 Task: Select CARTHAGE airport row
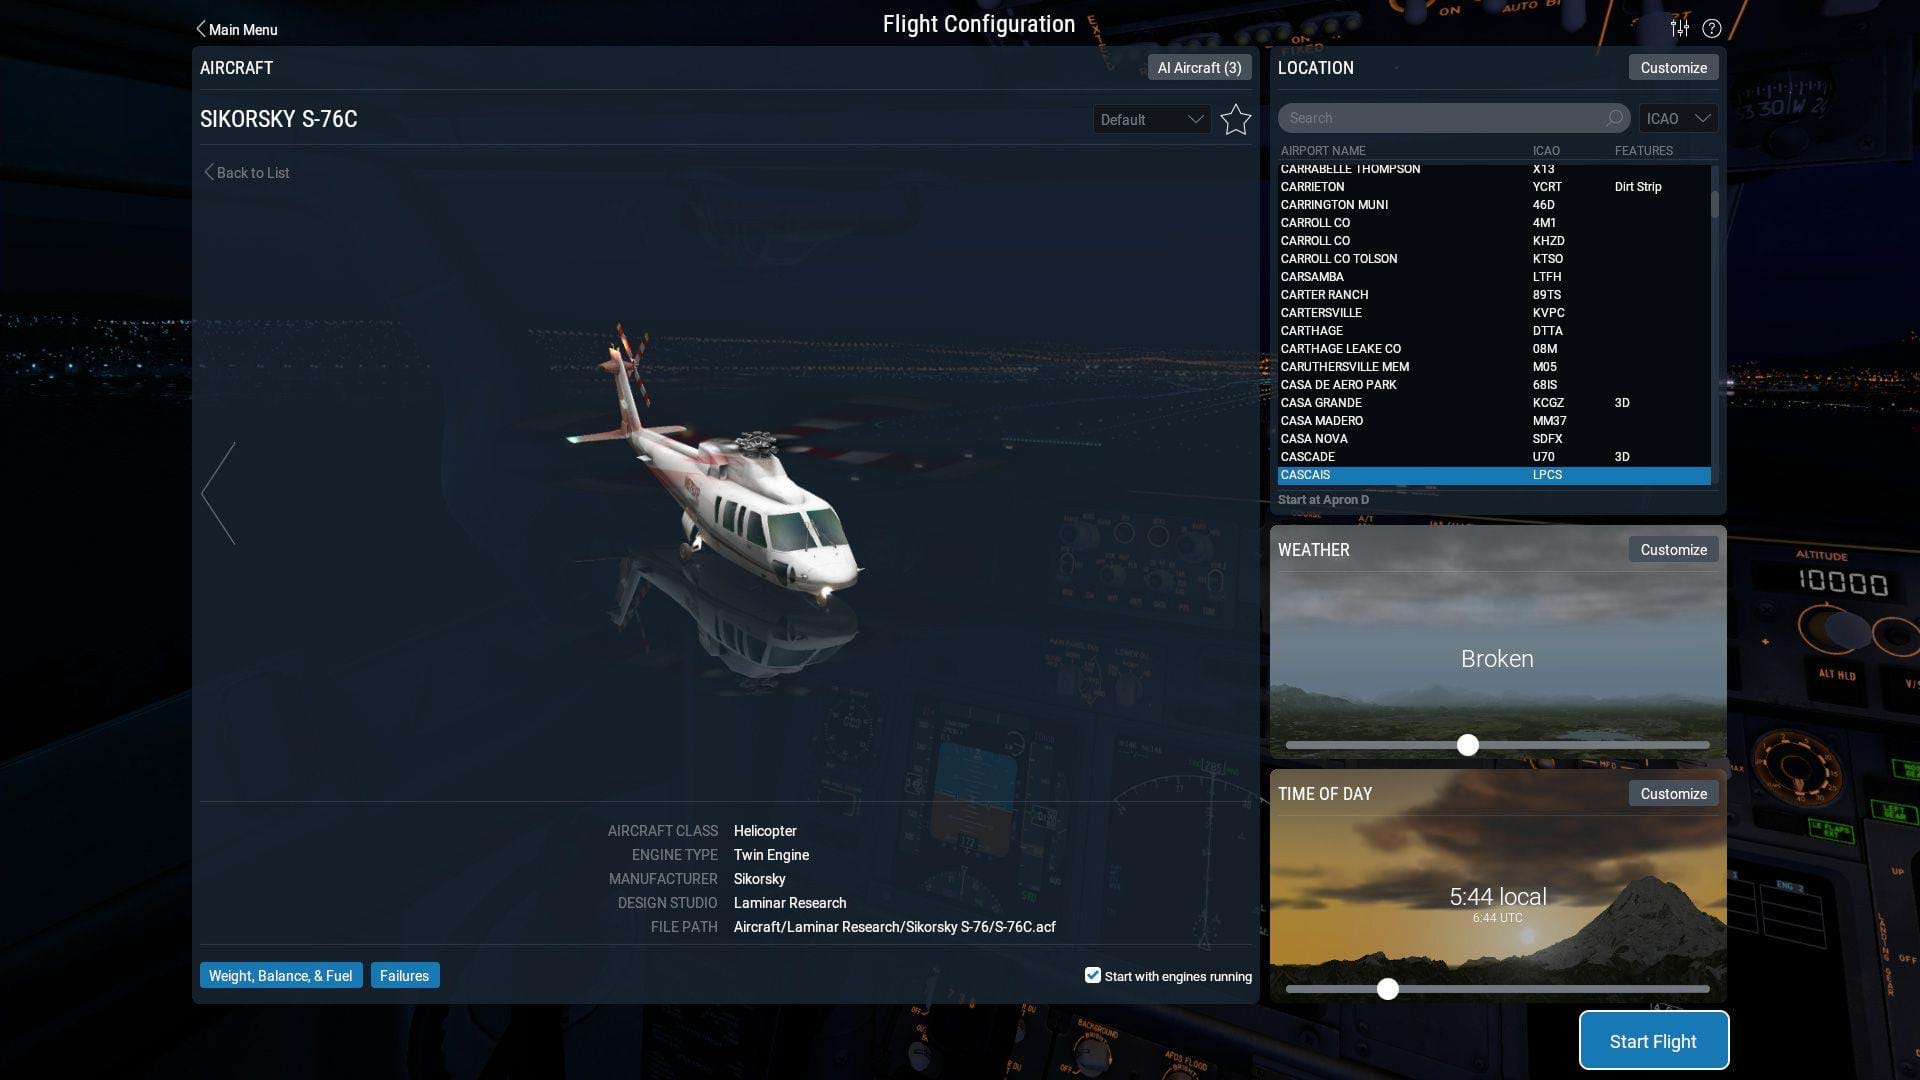coord(1494,330)
